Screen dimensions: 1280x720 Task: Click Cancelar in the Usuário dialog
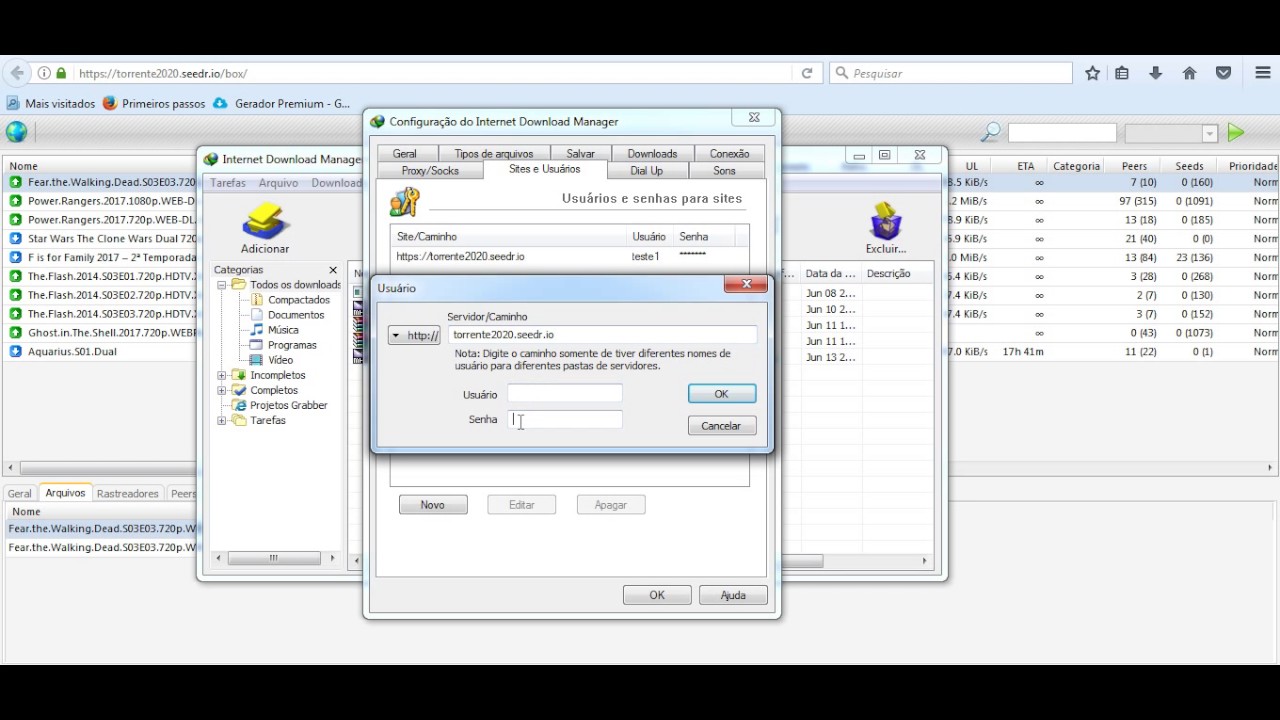[x=721, y=426]
